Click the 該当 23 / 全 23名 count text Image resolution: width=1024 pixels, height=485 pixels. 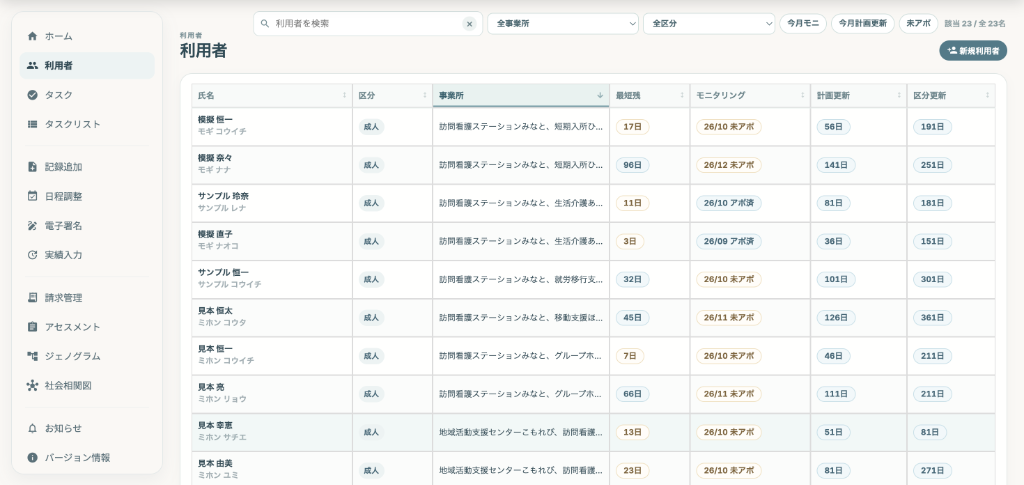[974, 23]
